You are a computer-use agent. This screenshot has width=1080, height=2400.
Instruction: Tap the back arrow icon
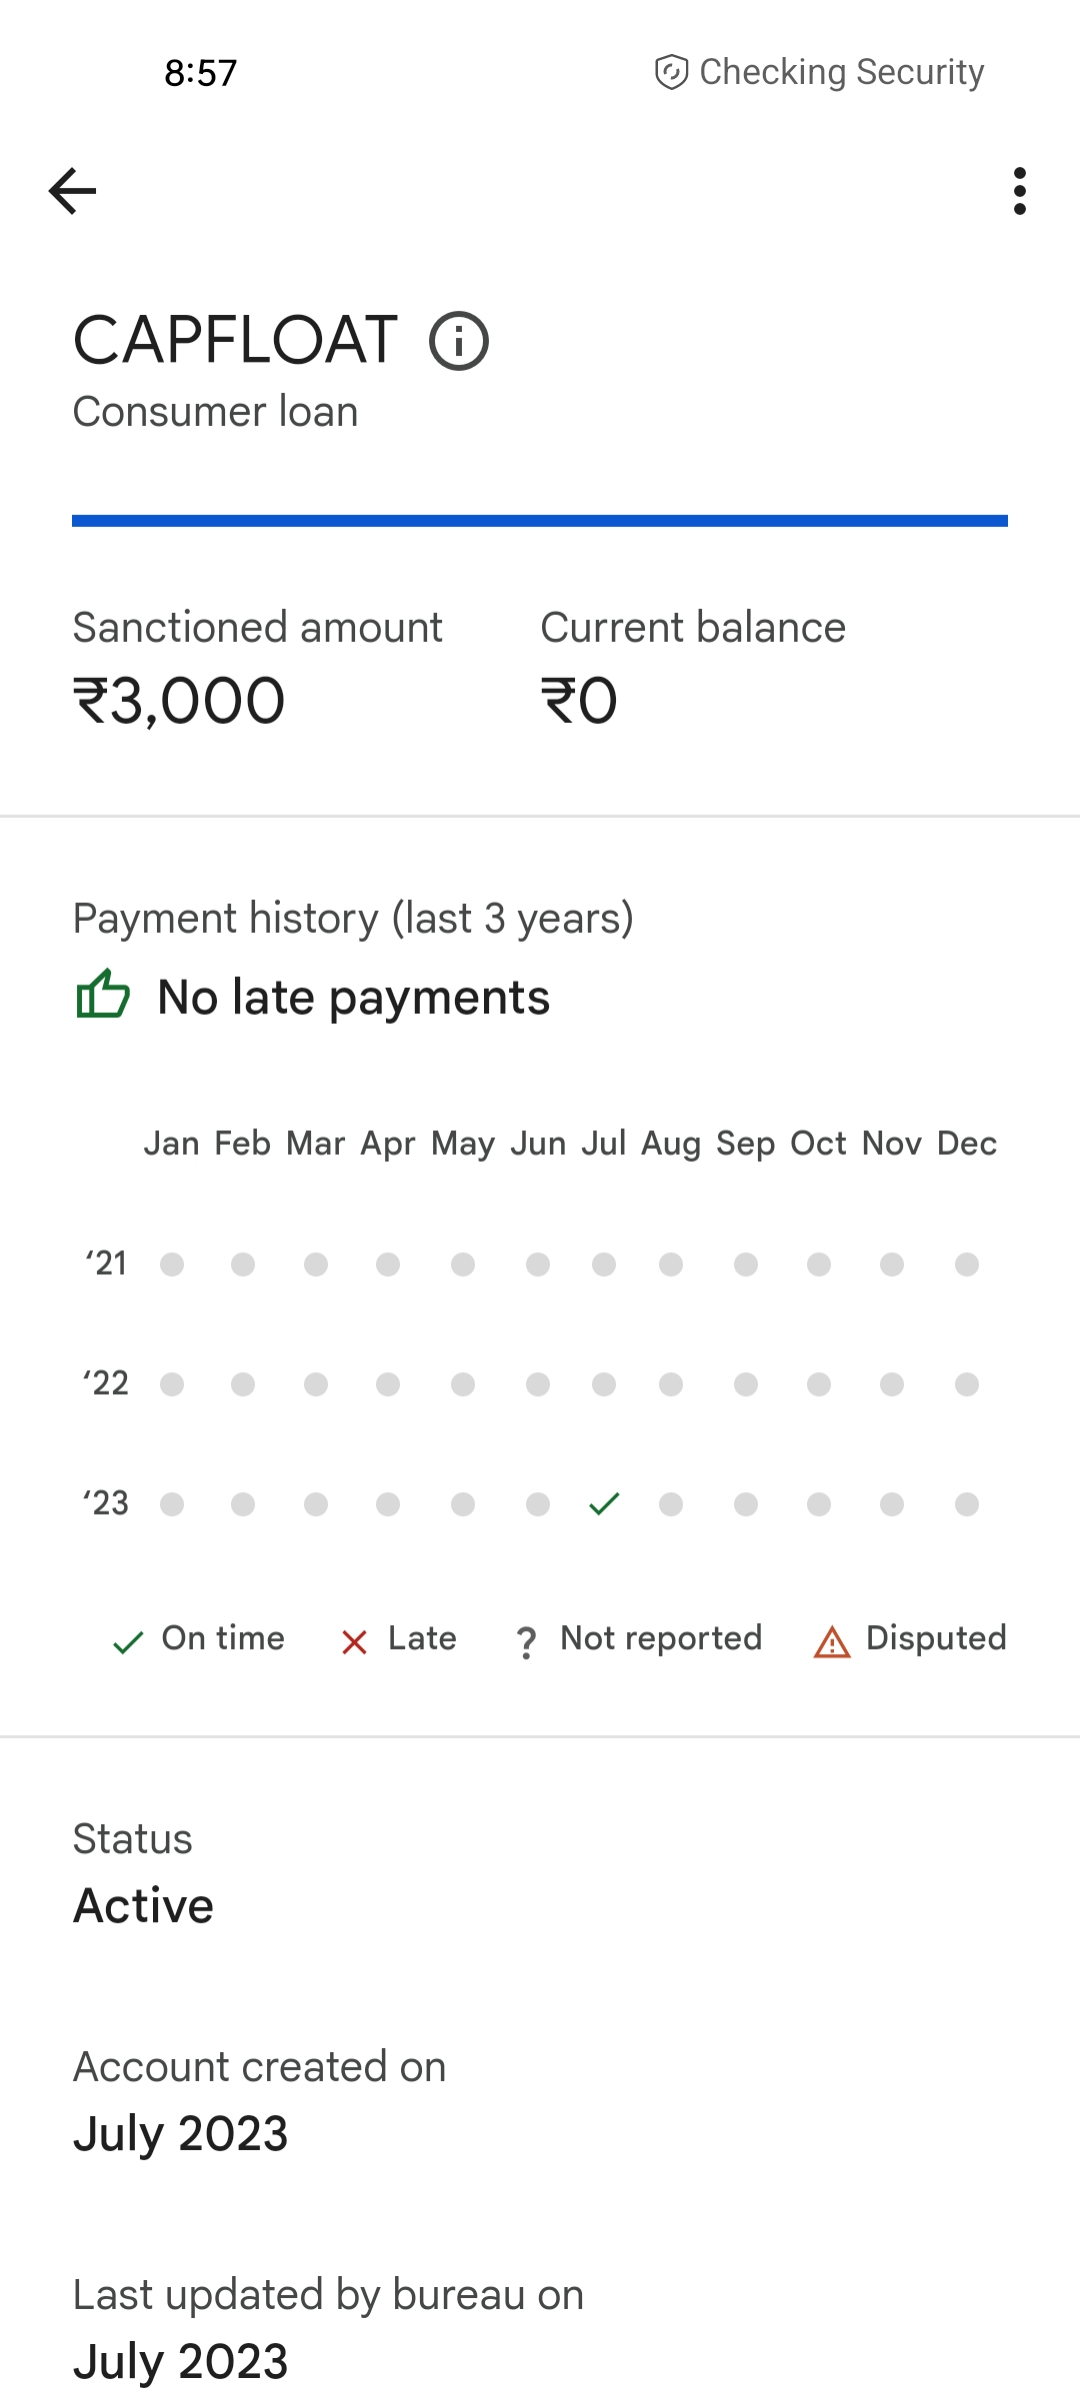(72, 191)
